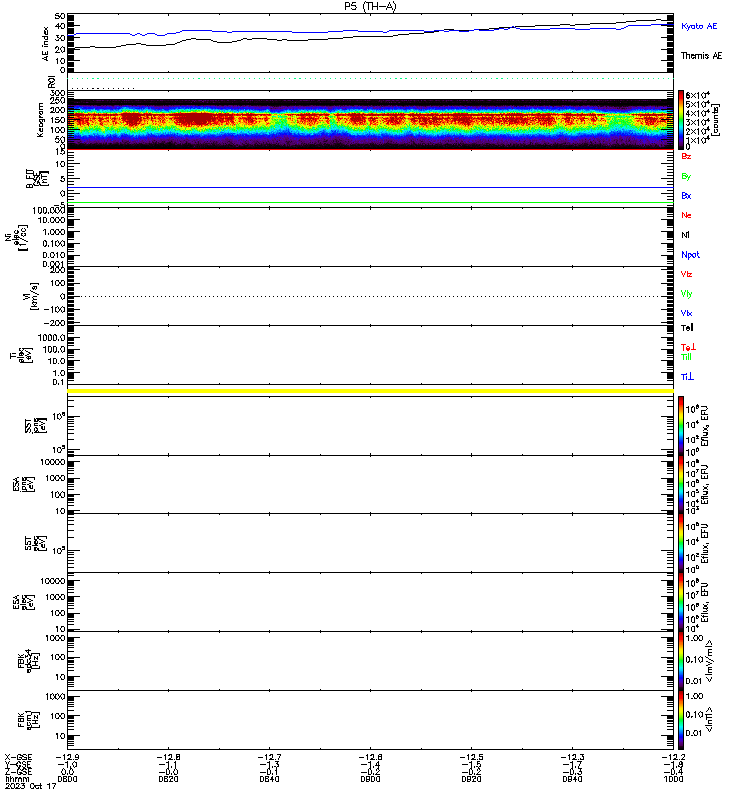Click the green "Viy" legend label

[x=686, y=294]
